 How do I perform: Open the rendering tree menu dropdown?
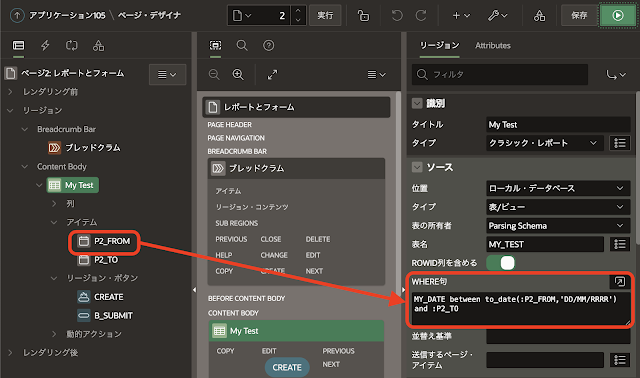(167, 75)
